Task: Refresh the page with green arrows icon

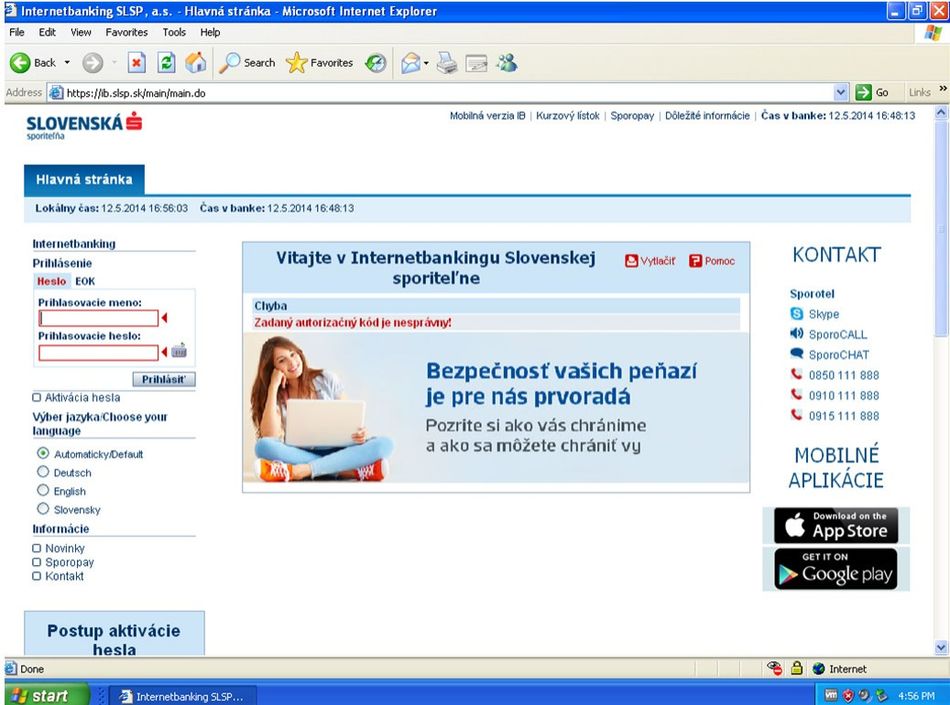Action: [166, 62]
